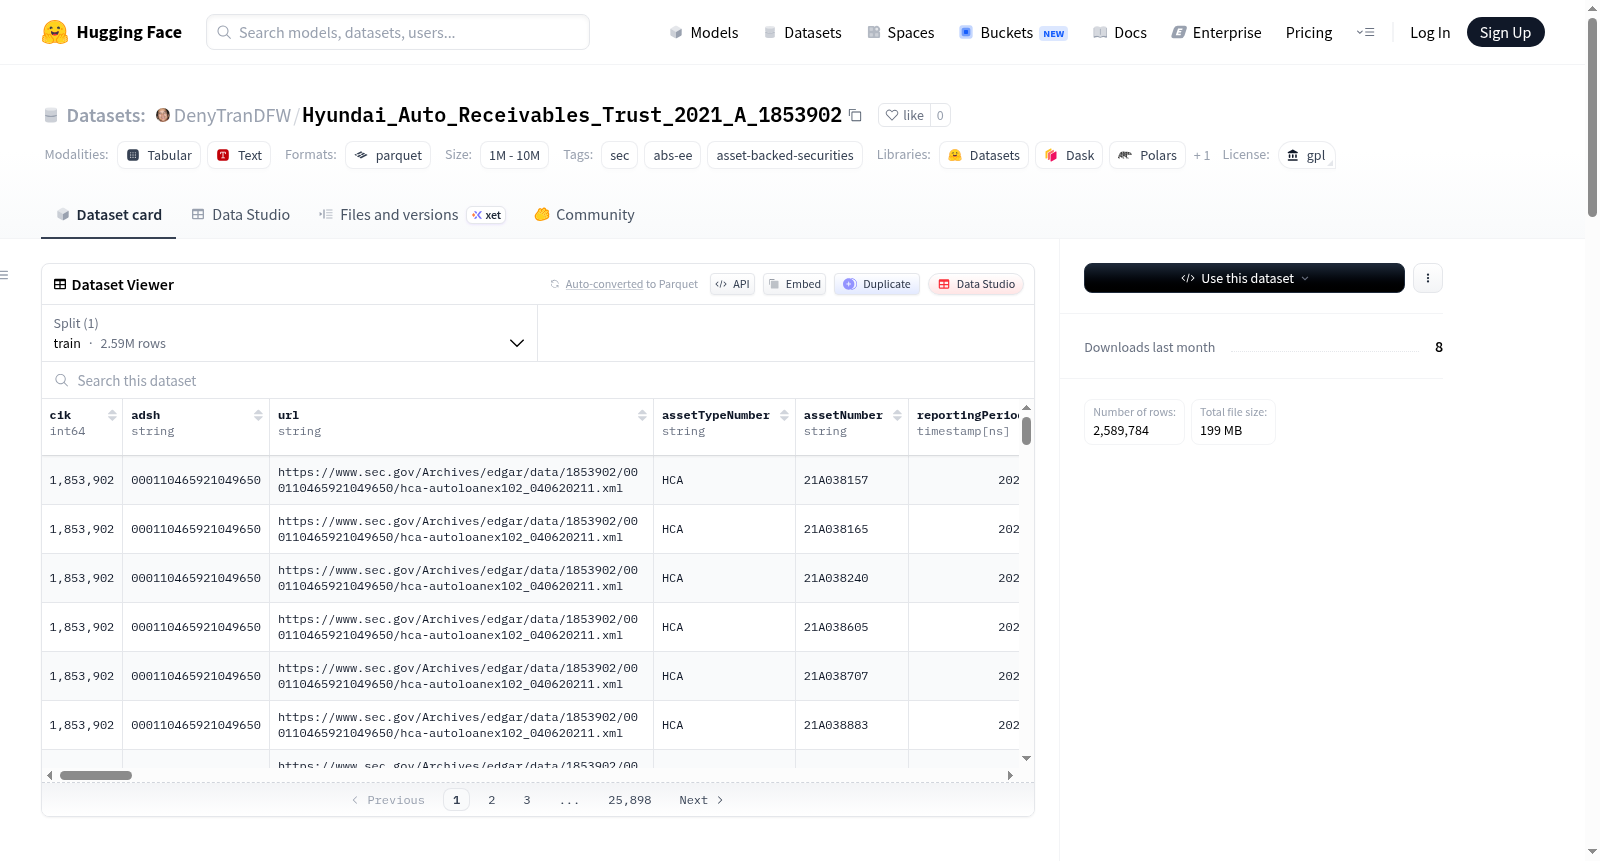Image resolution: width=1600 pixels, height=861 pixels.
Task: Open the Pricing page
Action: click(x=1309, y=32)
